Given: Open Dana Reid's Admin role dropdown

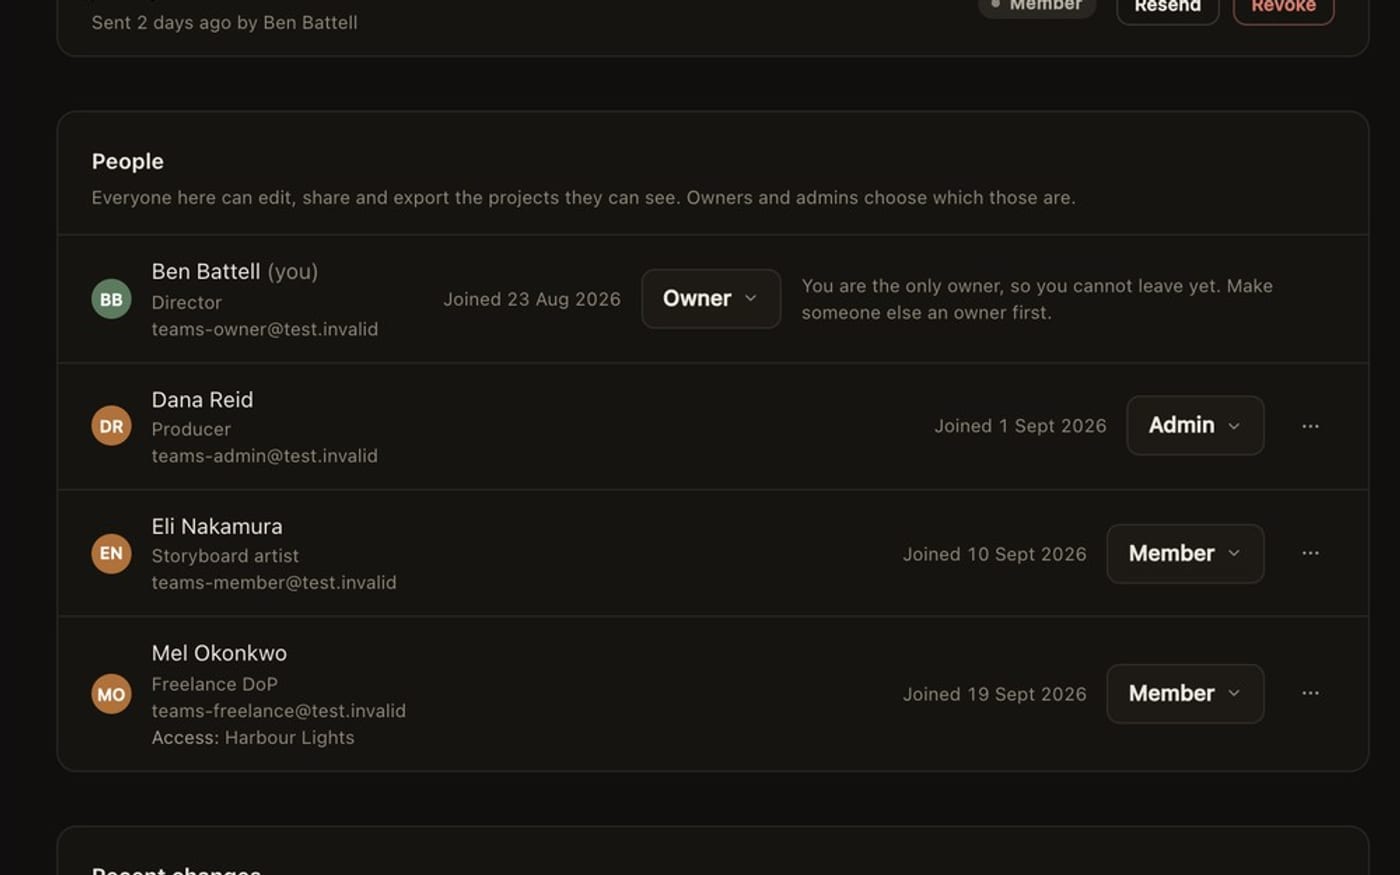Looking at the screenshot, I should coord(1195,425).
